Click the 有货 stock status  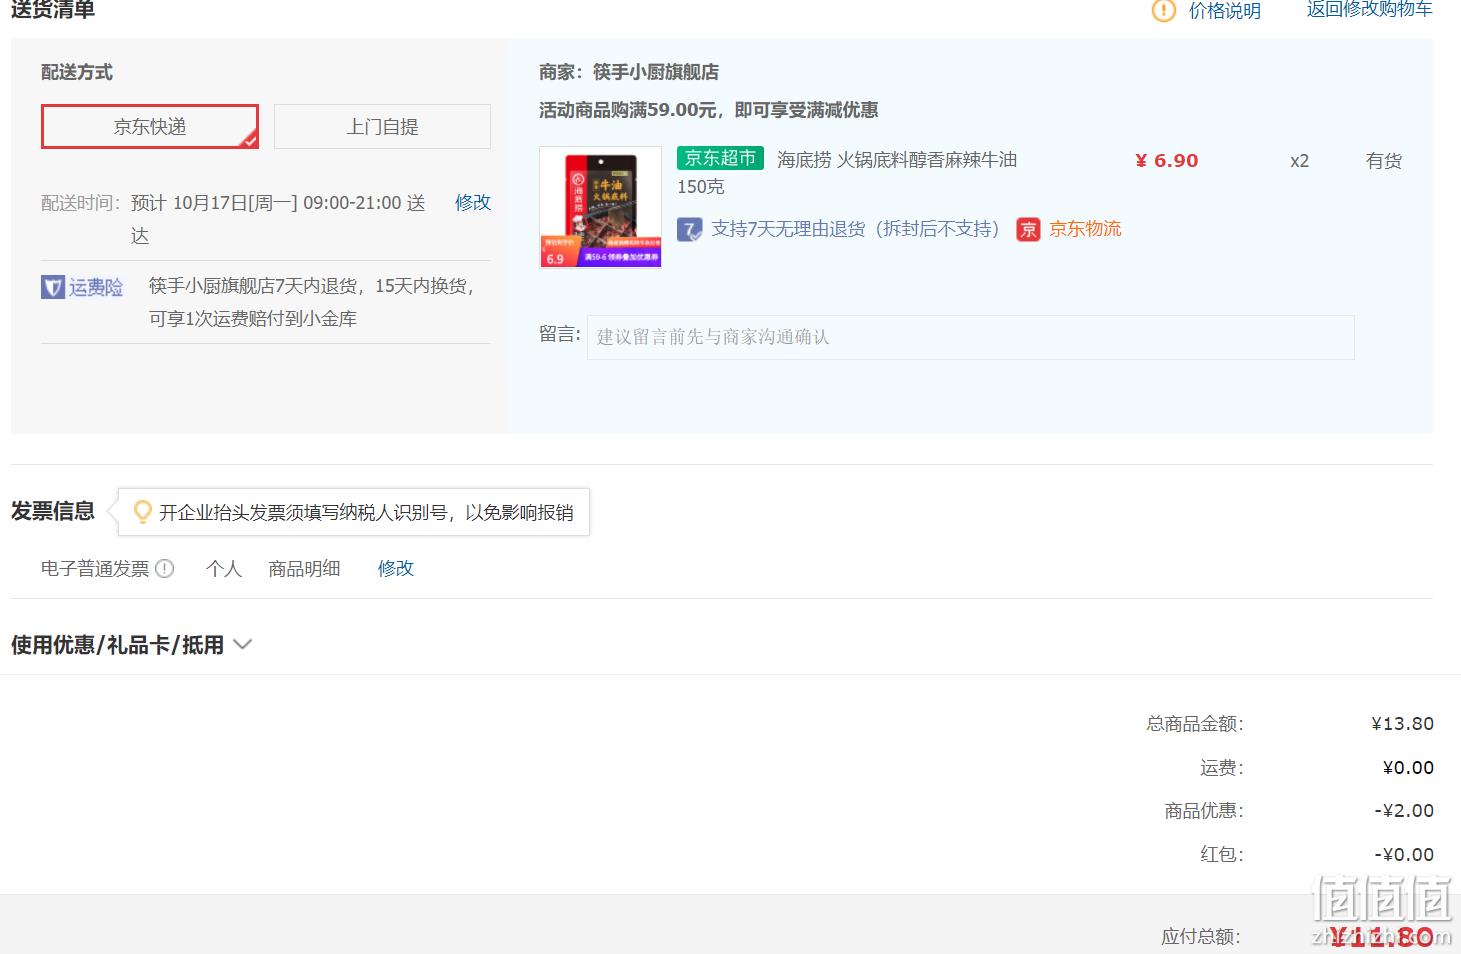click(1384, 161)
